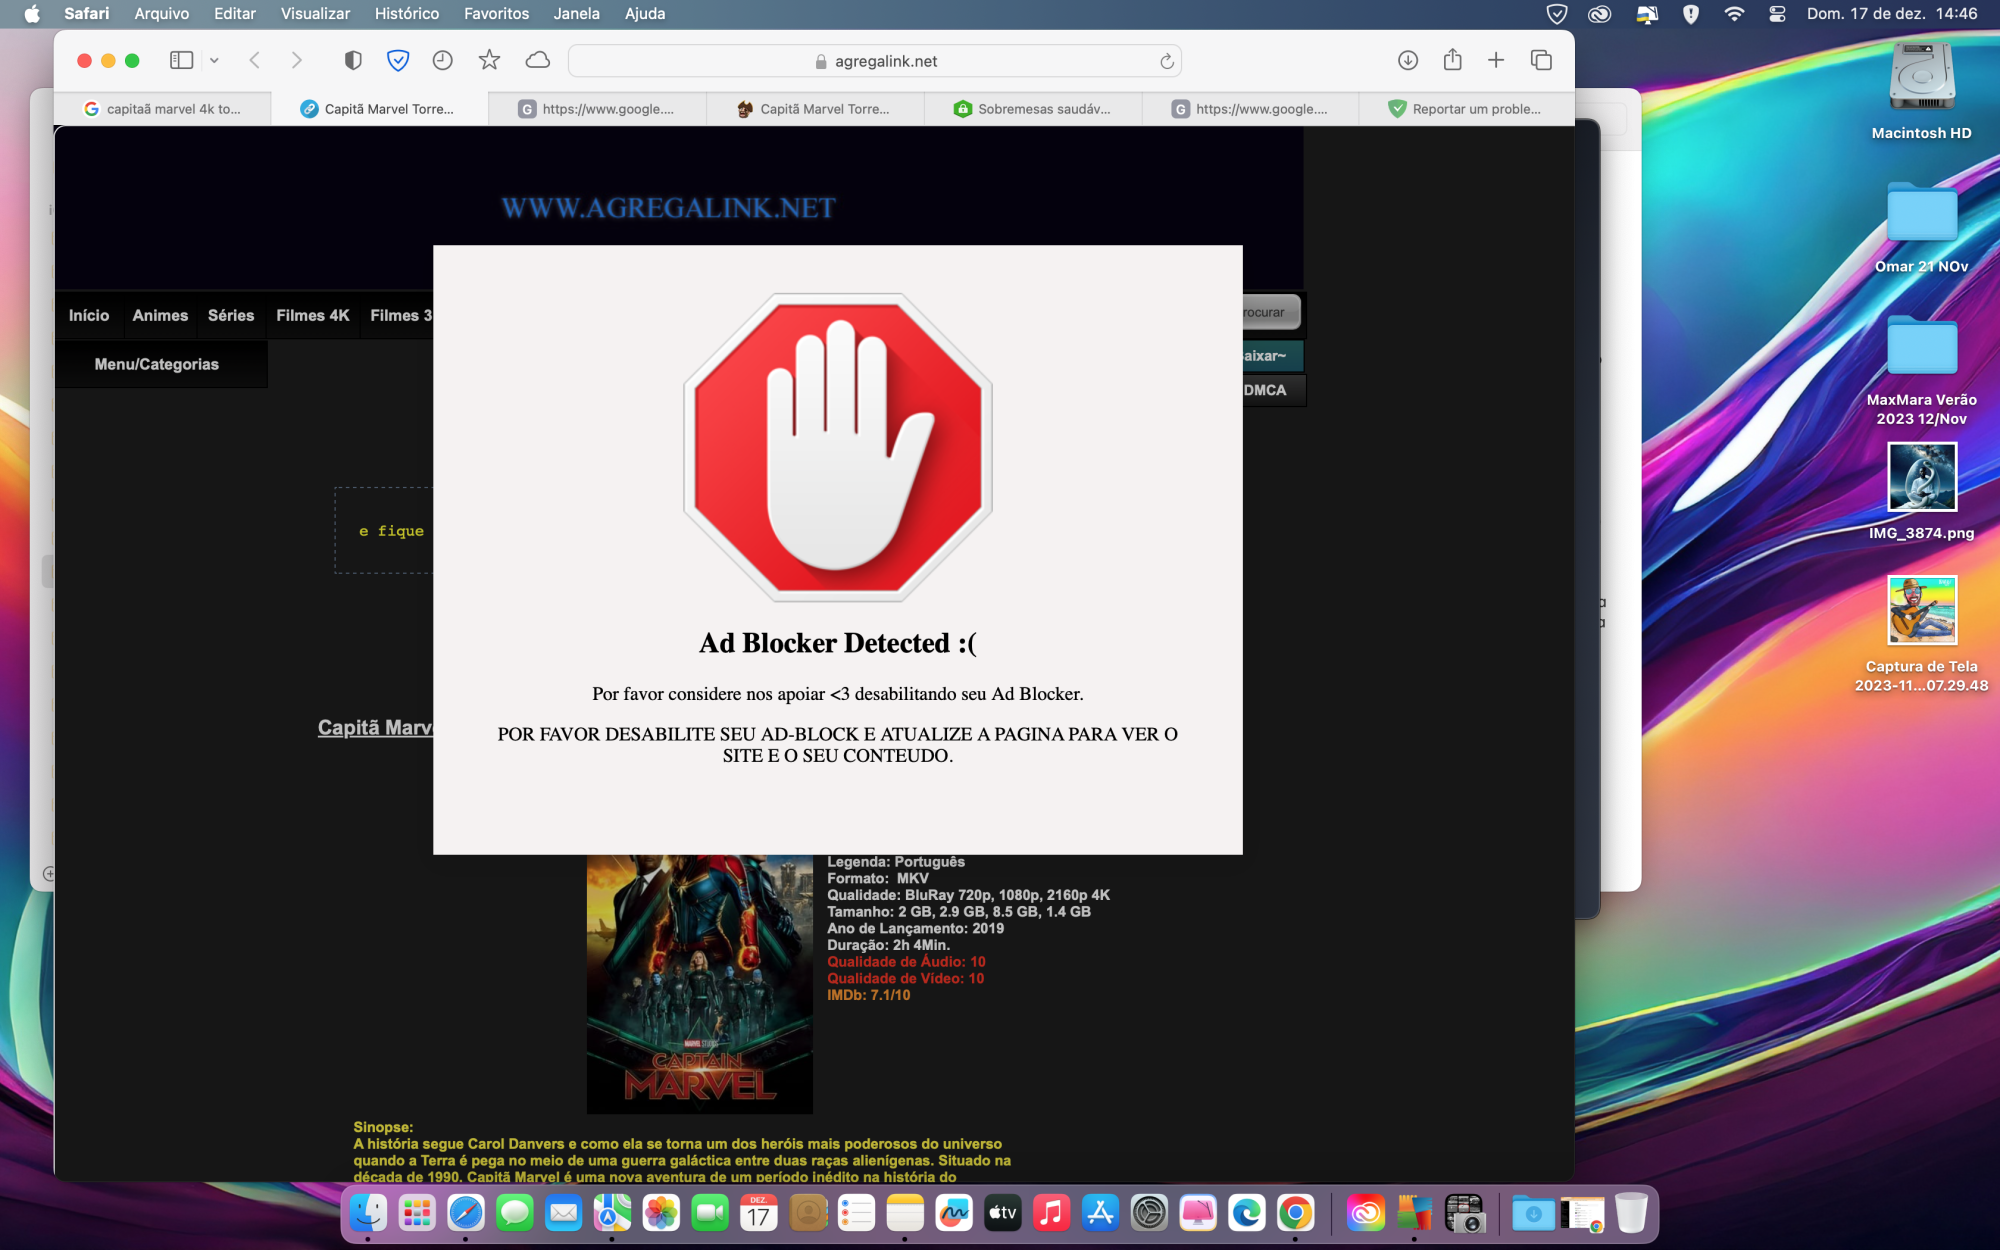
Task: Reload the page with the refresh icon
Action: pos(1166,60)
